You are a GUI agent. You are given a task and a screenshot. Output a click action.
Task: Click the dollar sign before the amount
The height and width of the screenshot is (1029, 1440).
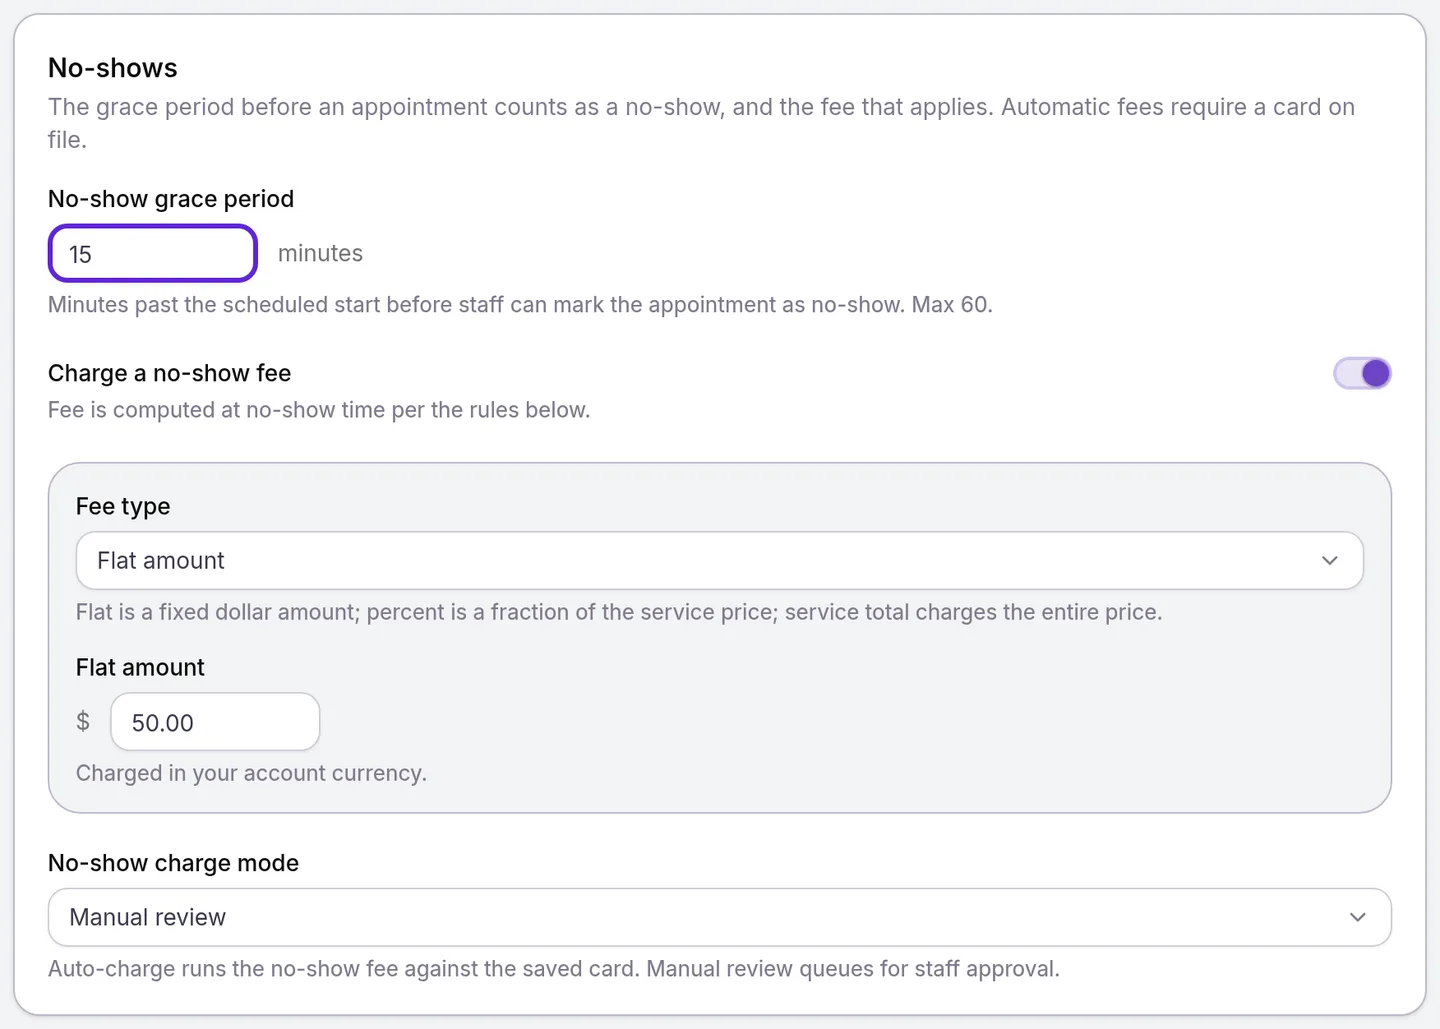83,722
